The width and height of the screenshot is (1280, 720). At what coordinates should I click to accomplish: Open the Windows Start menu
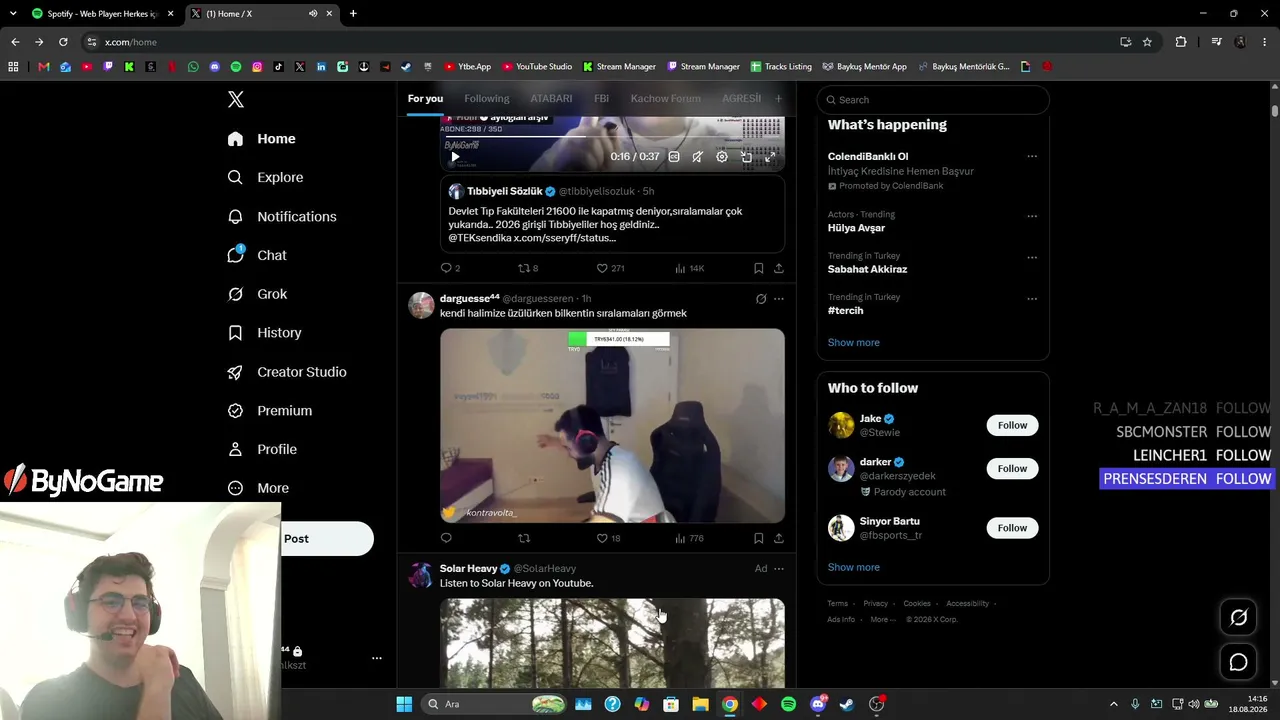(404, 704)
